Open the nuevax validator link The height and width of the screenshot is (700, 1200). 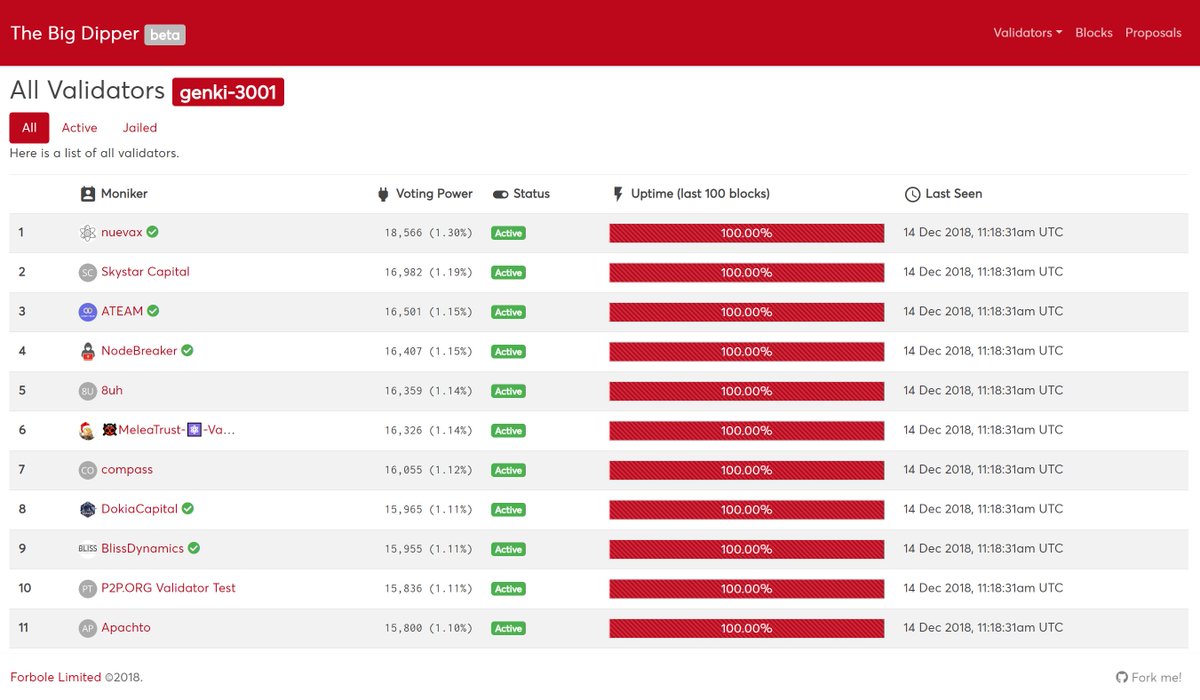point(122,232)
